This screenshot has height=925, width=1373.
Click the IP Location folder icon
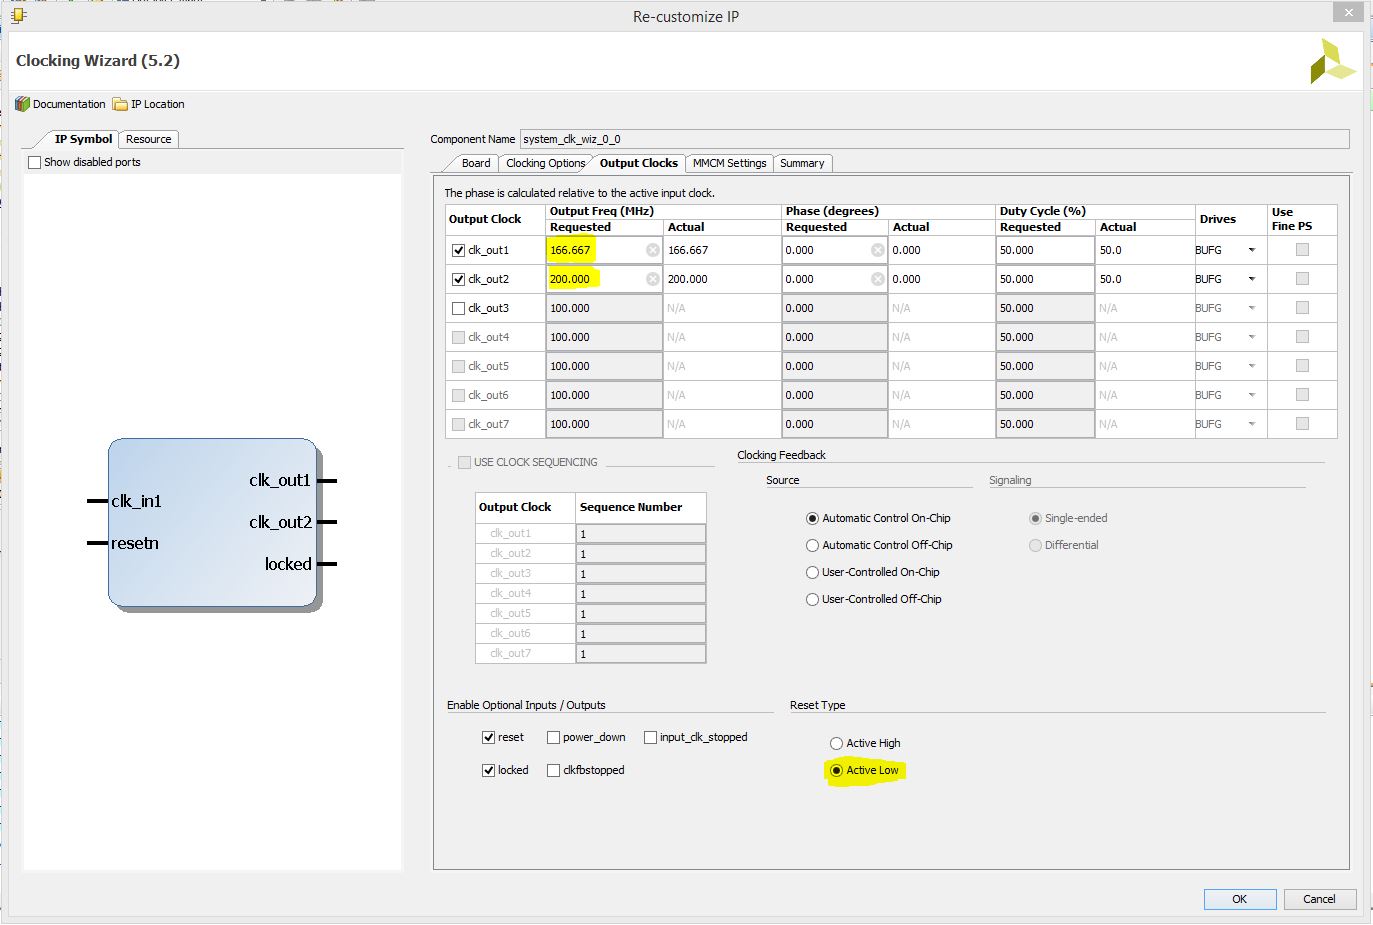(x=120, y=104)
